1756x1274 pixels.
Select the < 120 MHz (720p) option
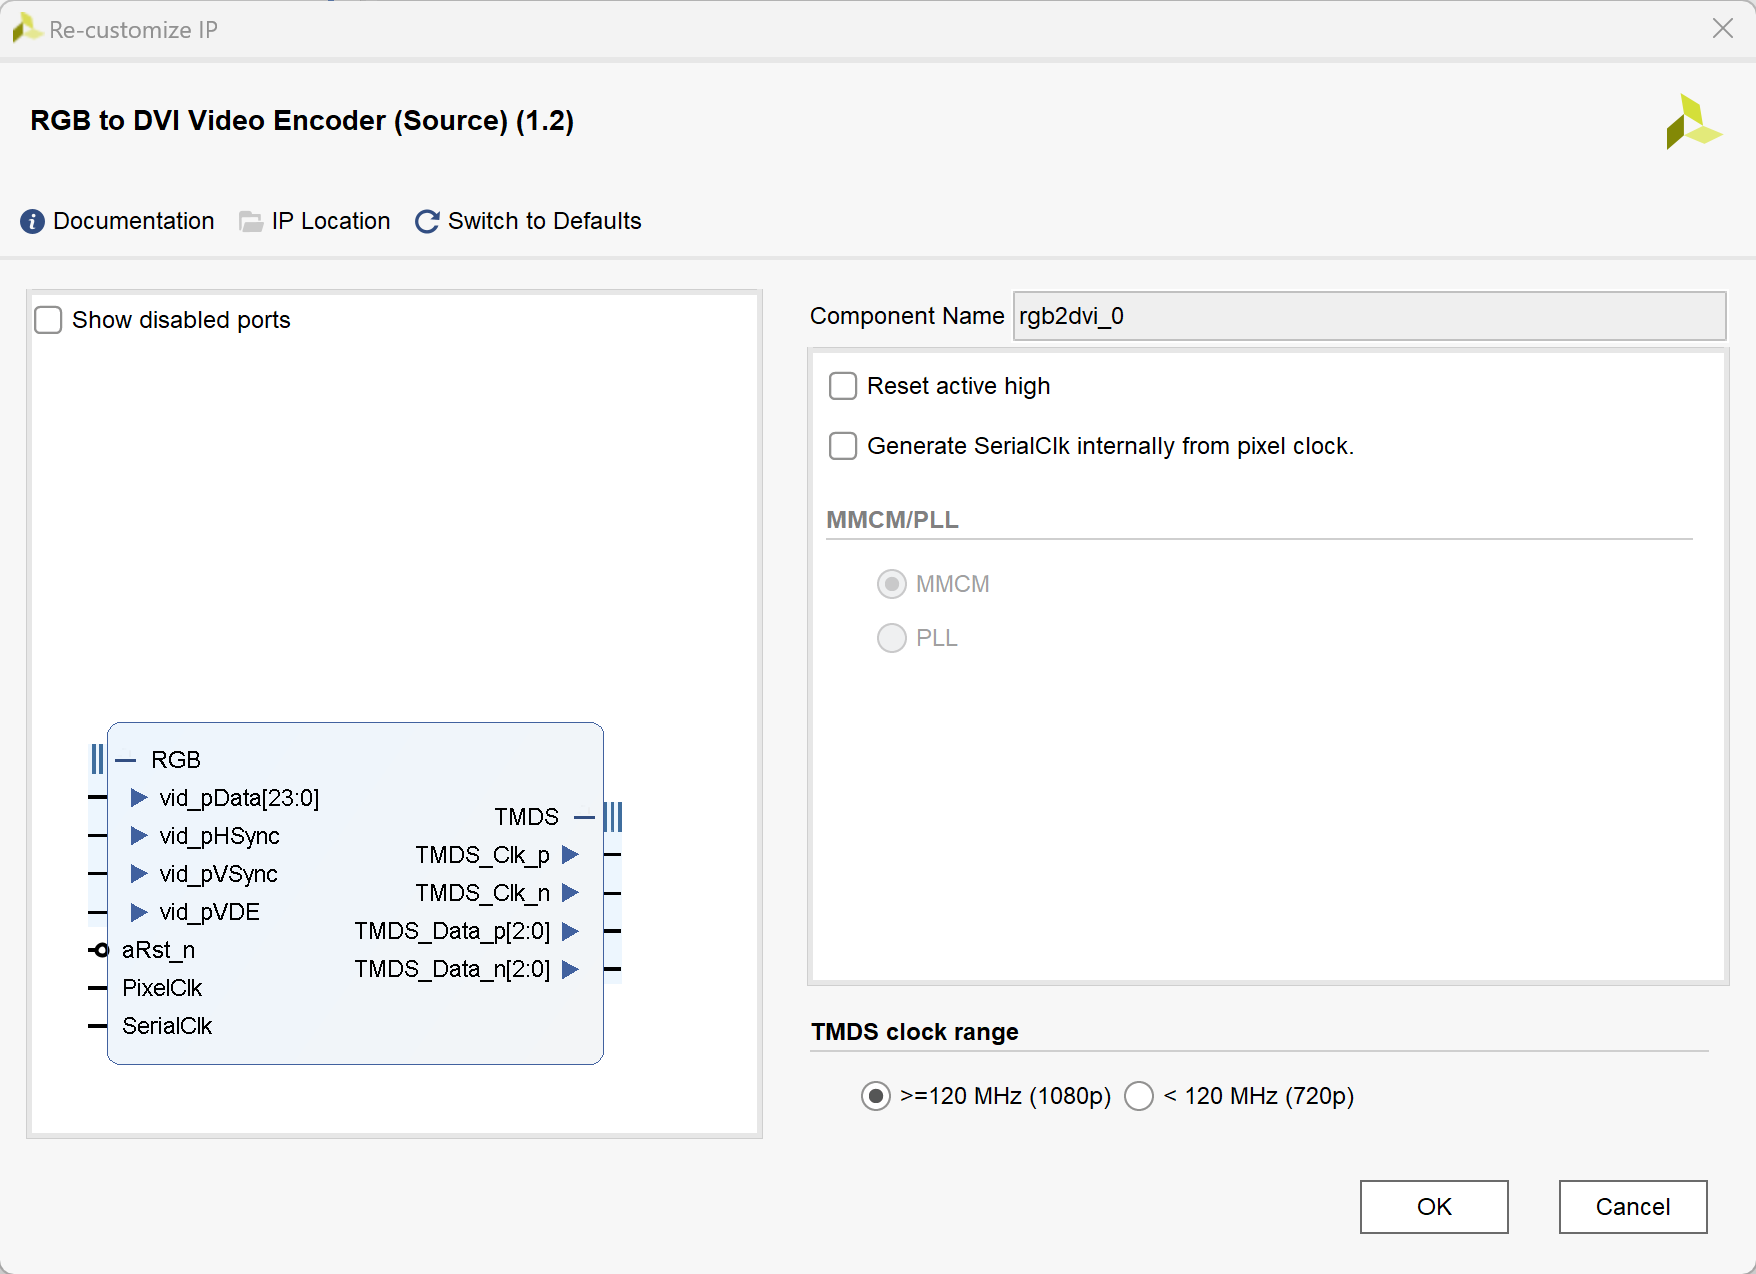pyautogui.click(x=1139, y=1096)
